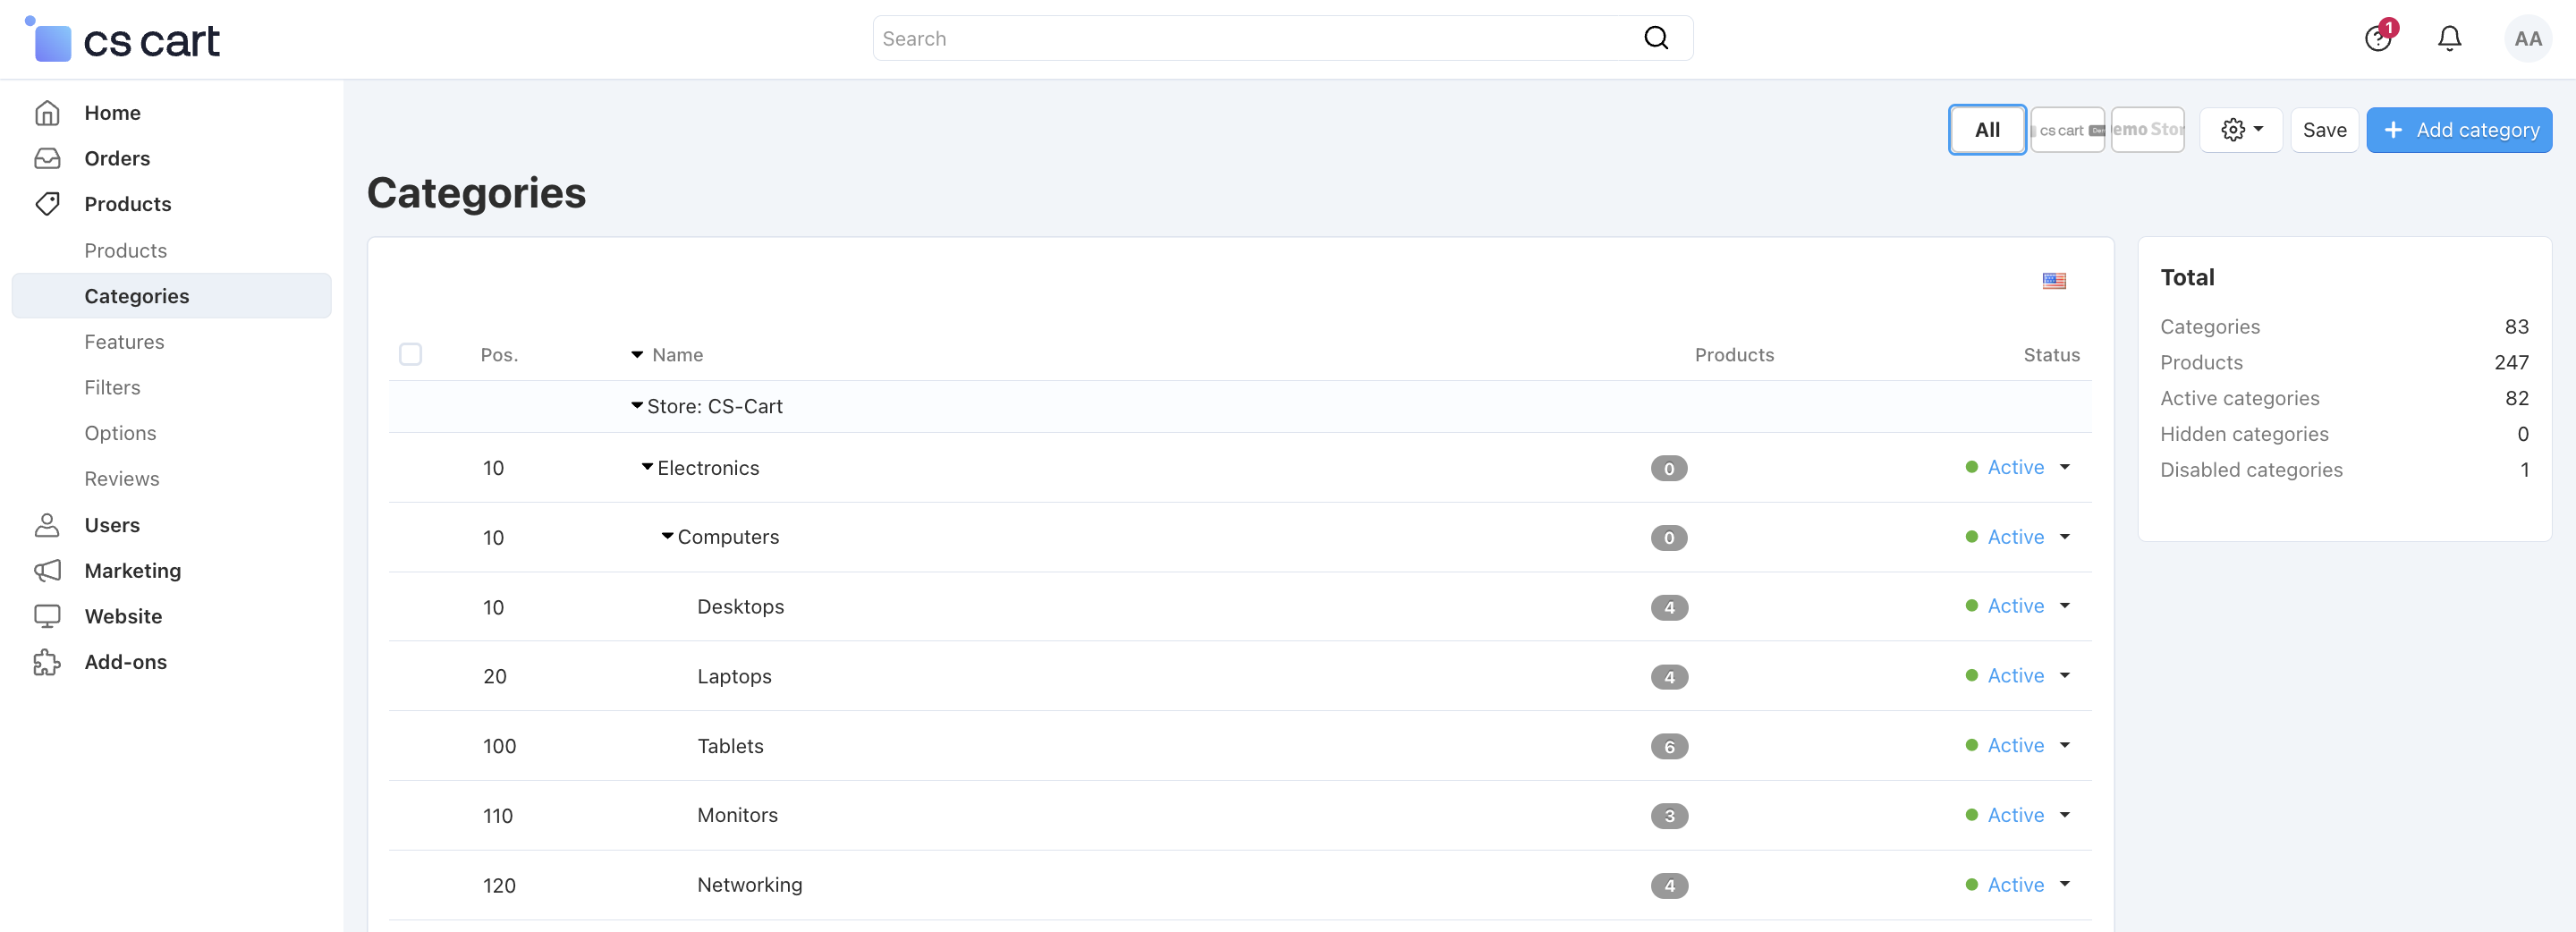The width and height of the screenshot is (2576, 932).
Task: Open the Networking category link
Action: [749, 885]
